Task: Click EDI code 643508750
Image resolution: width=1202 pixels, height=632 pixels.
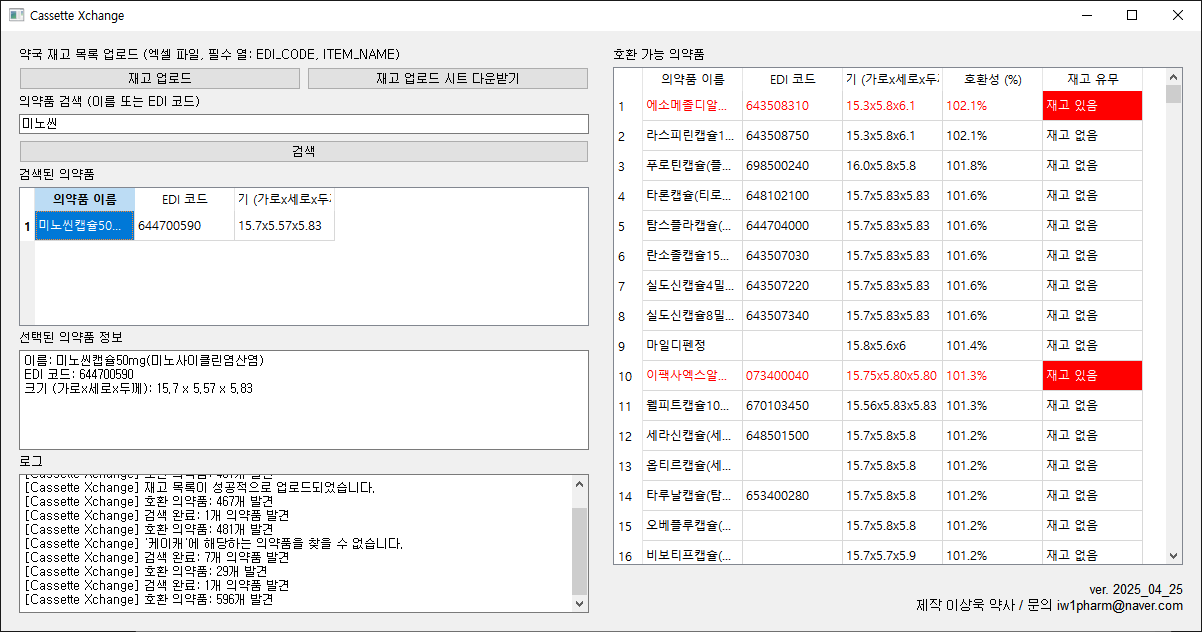Action: pos(792,136)
